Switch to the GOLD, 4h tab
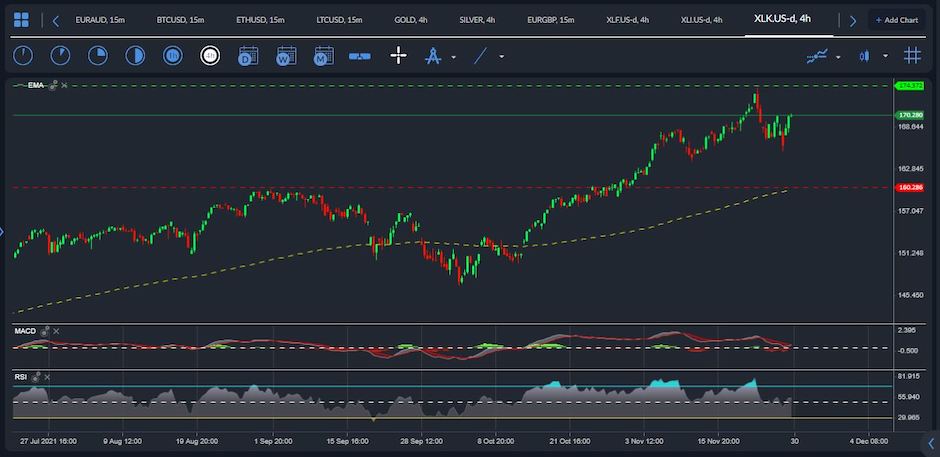The height and width of the screenshot is (457, 940). pos(411,20)
